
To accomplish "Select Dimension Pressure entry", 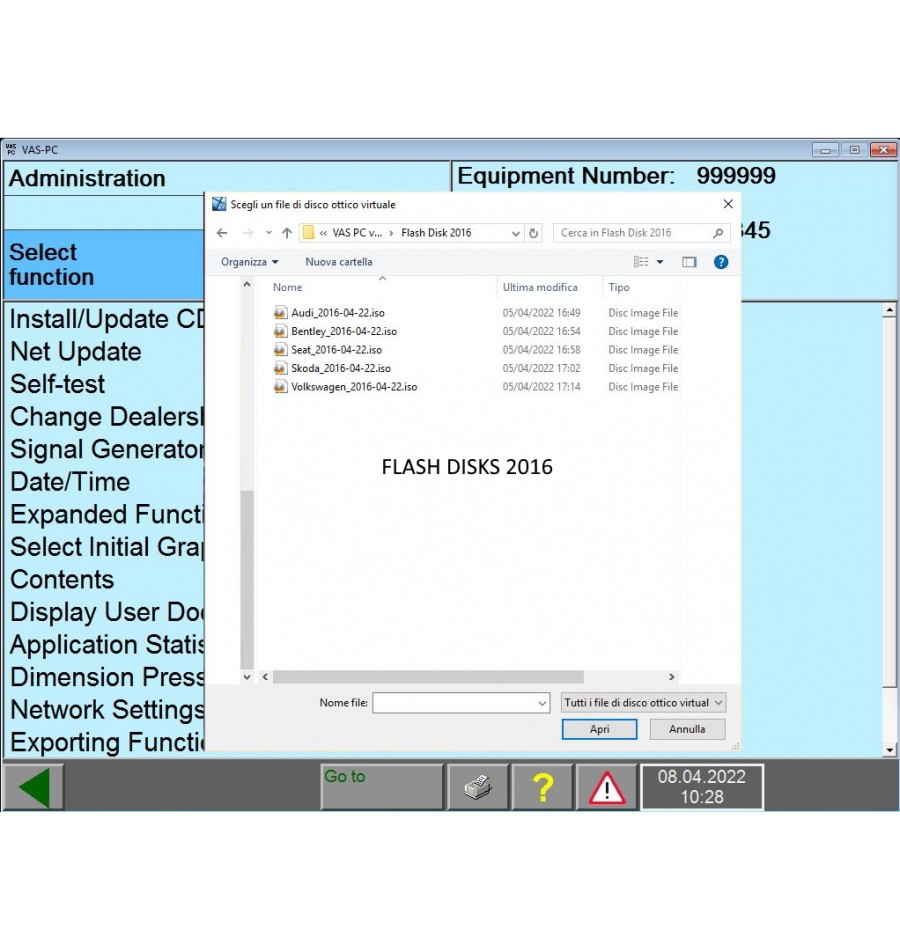I will pos(107,677).
